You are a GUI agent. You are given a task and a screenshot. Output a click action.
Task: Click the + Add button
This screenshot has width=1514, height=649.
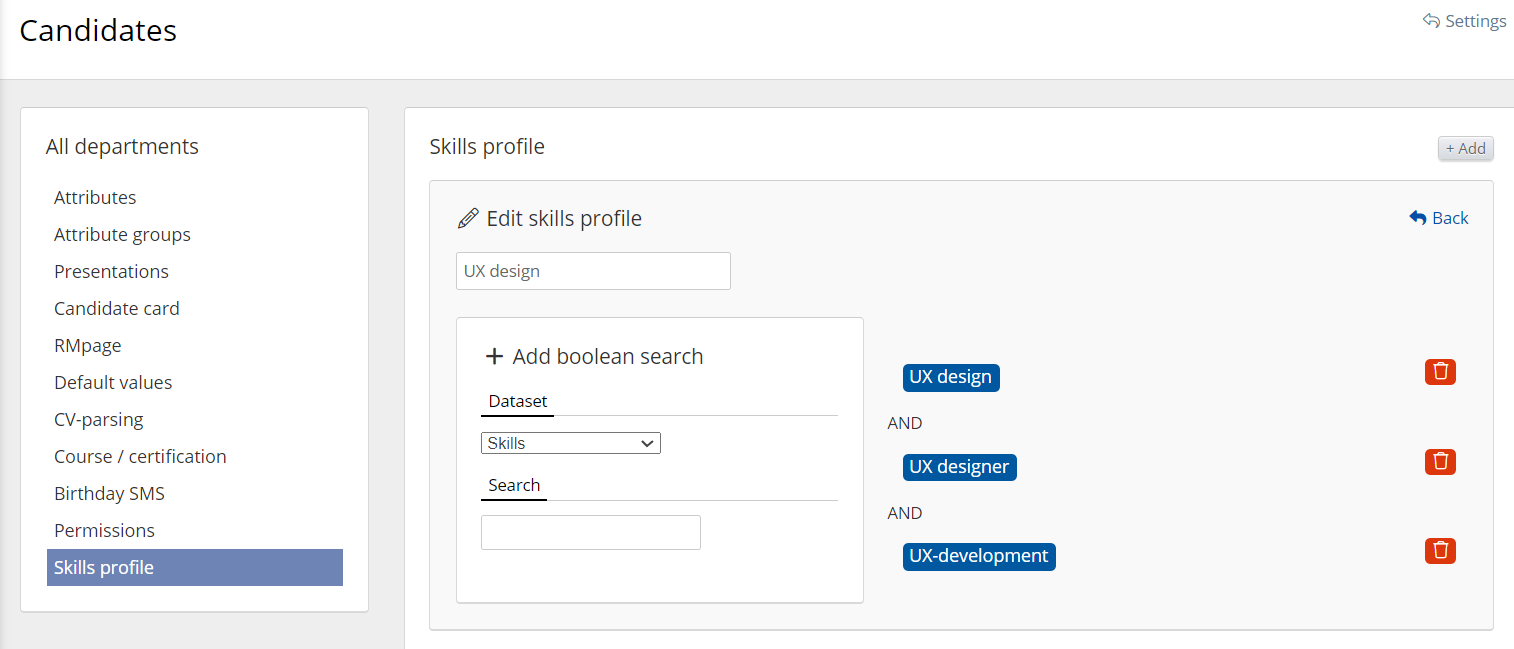coord(1465,148)
